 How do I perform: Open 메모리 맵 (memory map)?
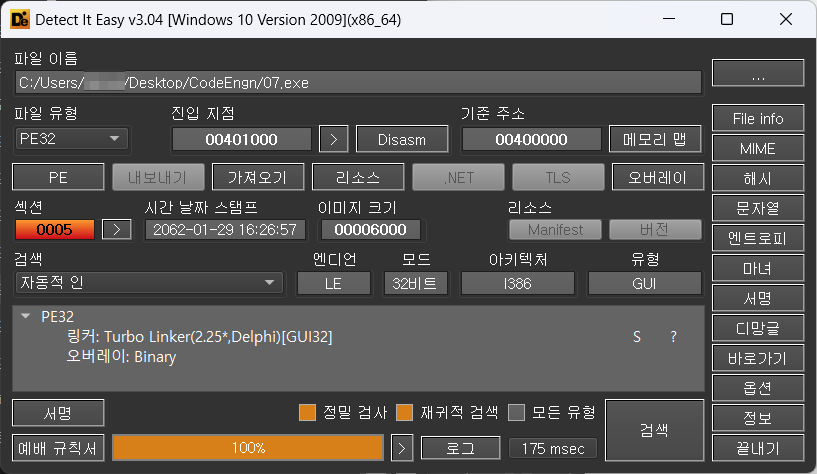click(x=655, y=140)
